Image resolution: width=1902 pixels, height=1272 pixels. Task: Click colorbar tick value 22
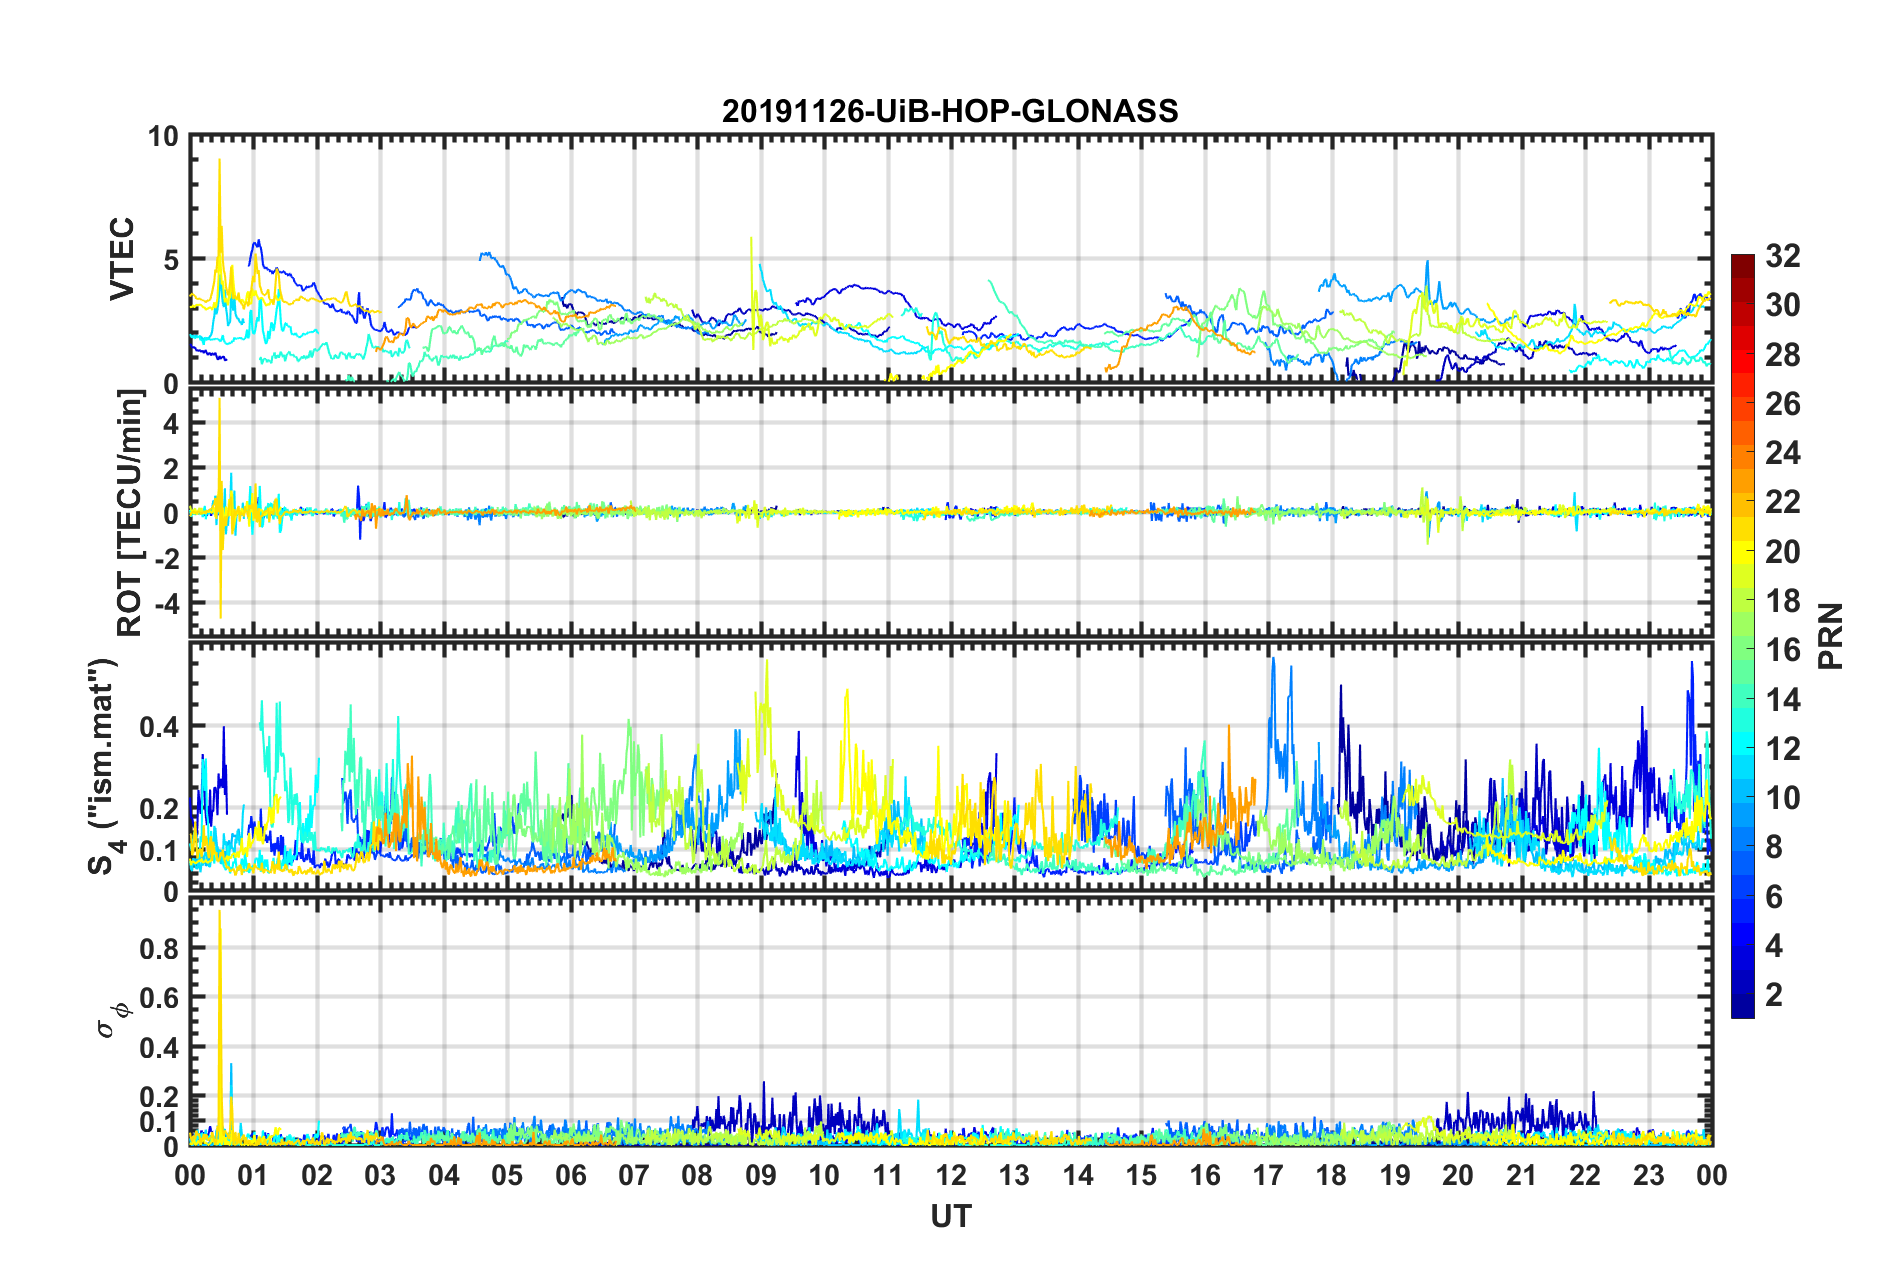point(1782,502)
